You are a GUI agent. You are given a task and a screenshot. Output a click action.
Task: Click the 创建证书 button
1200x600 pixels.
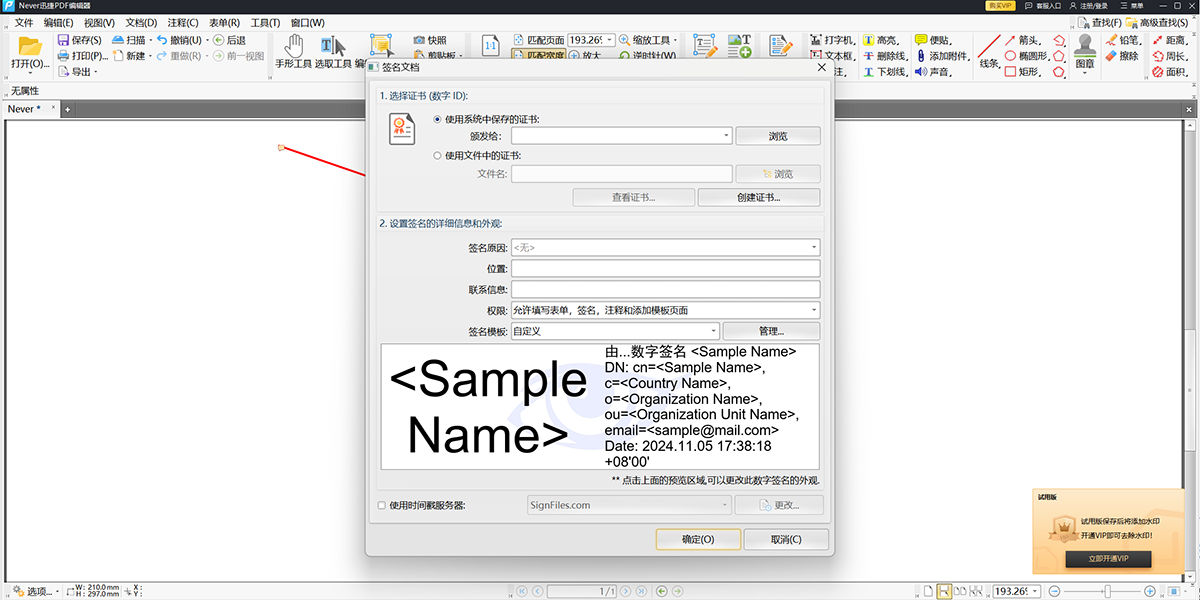pyautogui.click(x=757, y=197)
